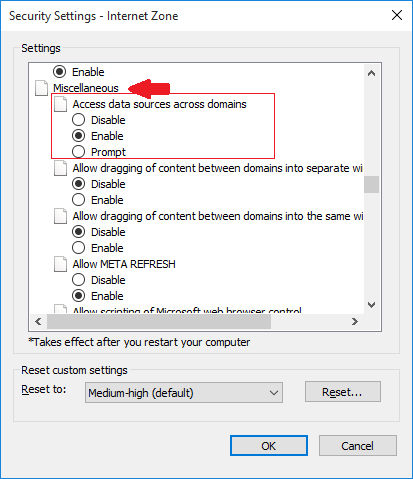Click the right arrow of horizontal scrollbar
The image size is (413, 479).
click(x=355, y=321)
